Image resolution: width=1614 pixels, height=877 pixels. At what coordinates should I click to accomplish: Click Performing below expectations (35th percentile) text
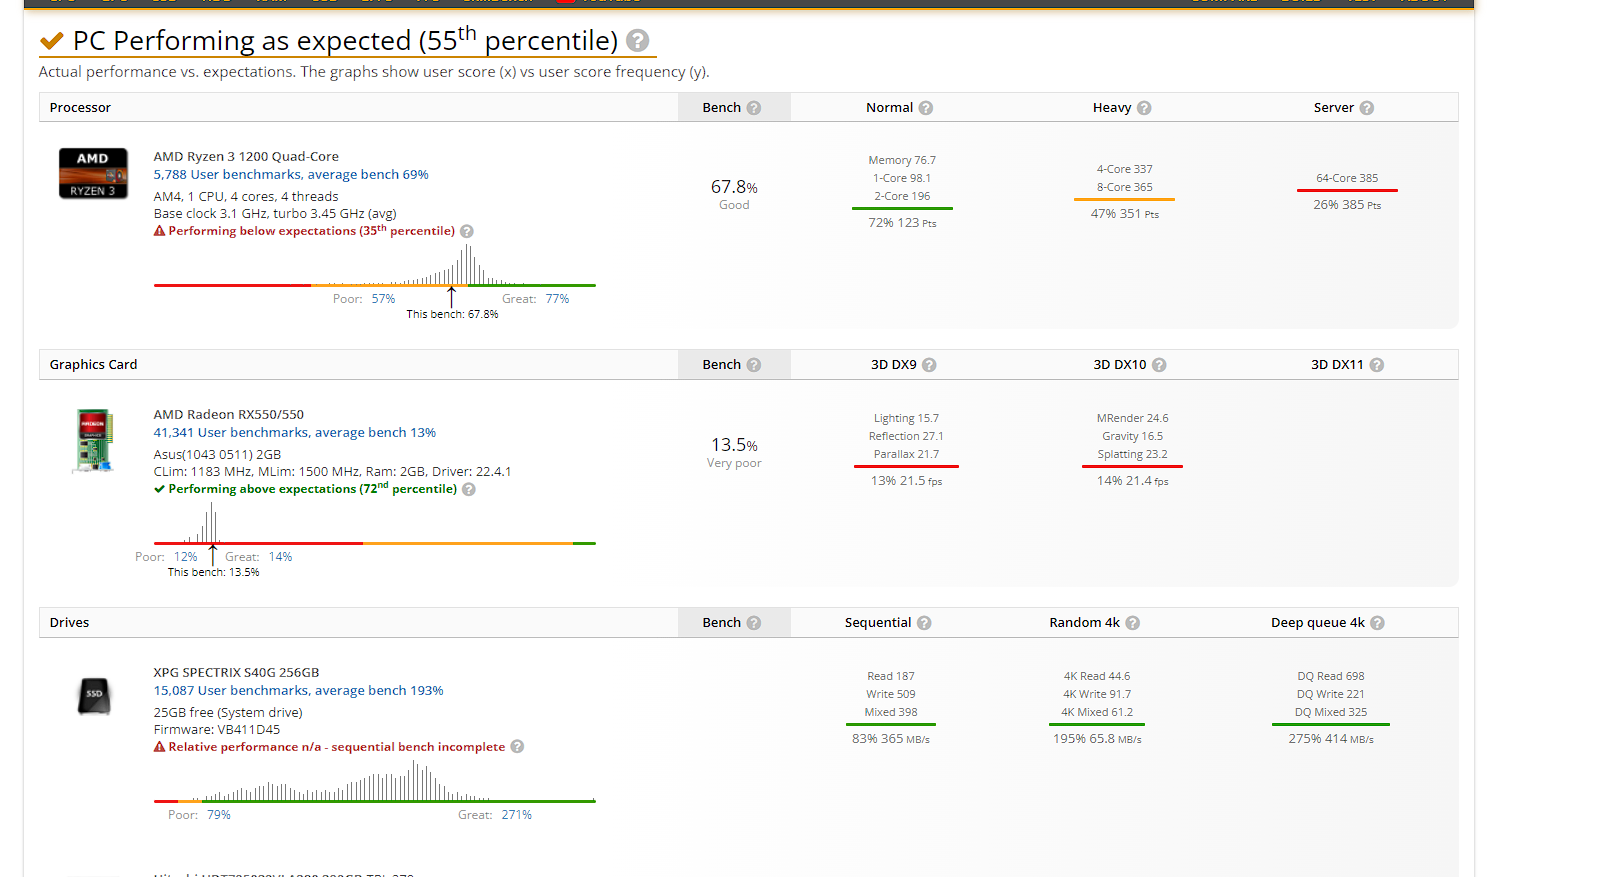(x=311, y=231)
